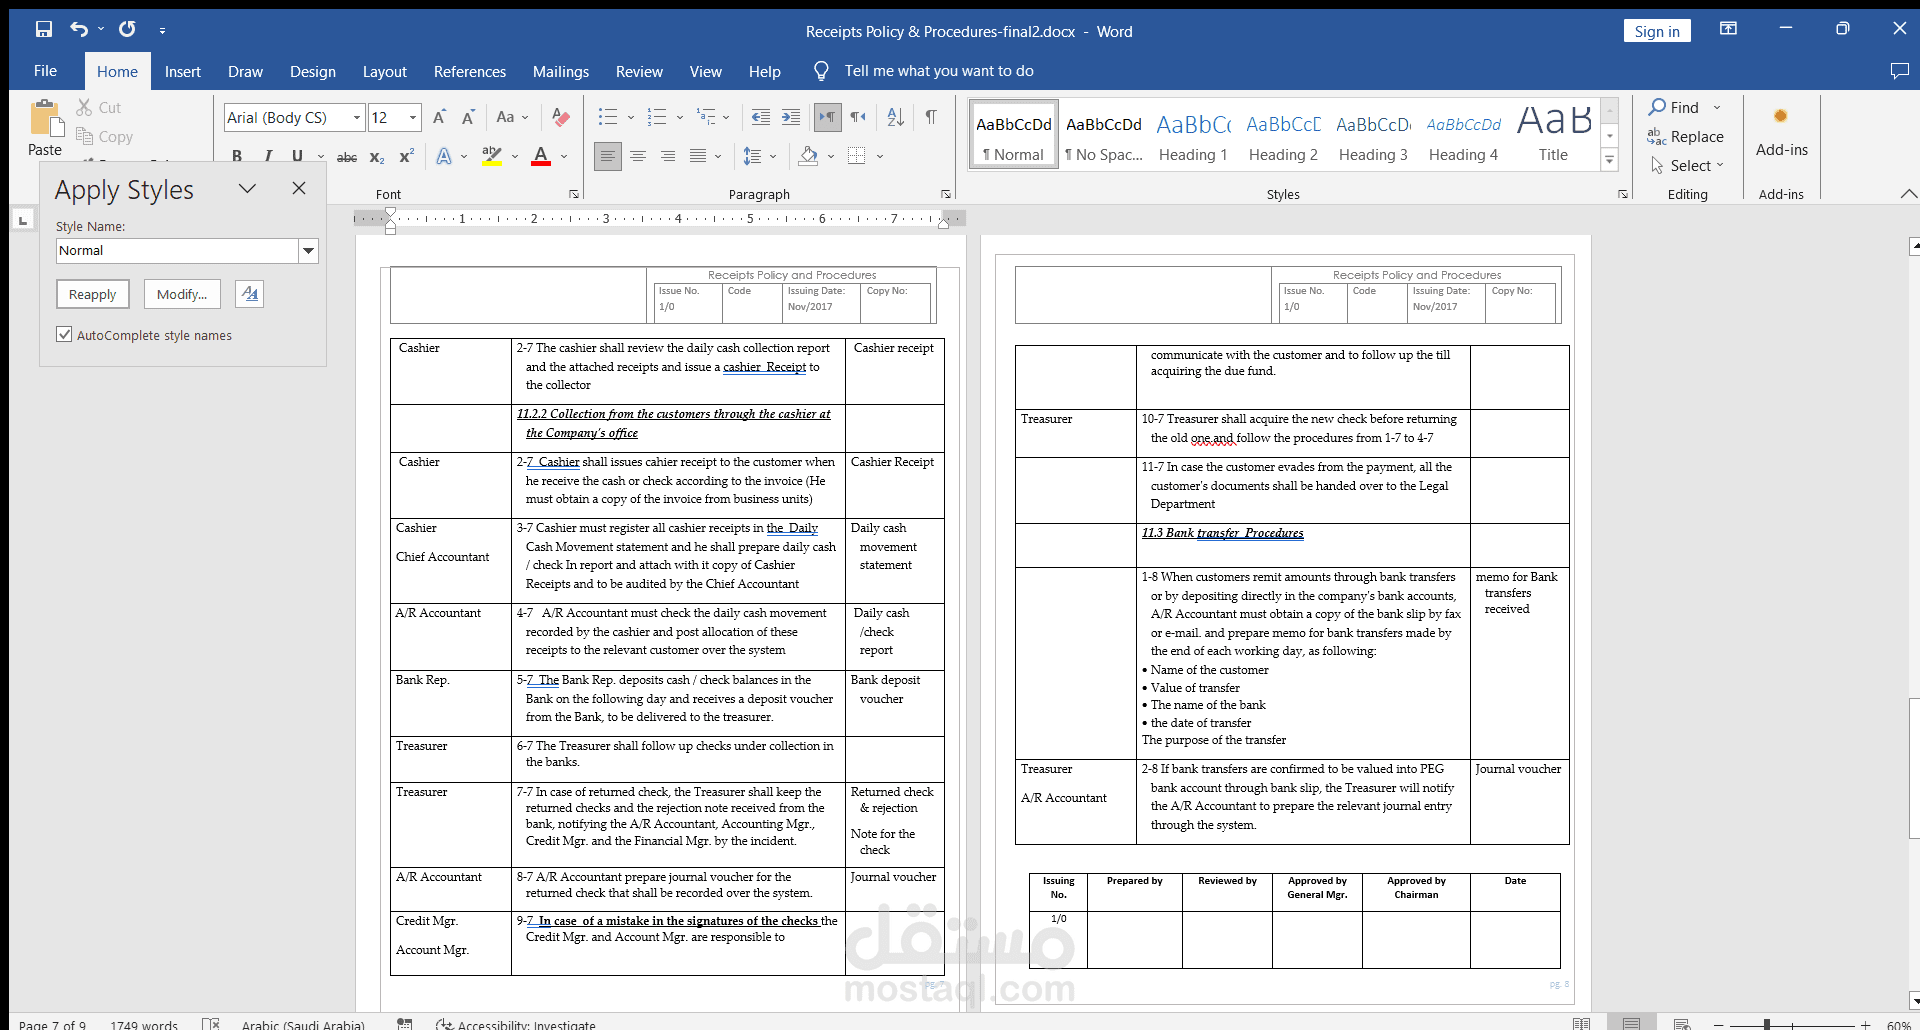Viewport: 1920px width, 1030px height.
Task: Click the zoom slider handle
Action: tap(1767, 1024)
